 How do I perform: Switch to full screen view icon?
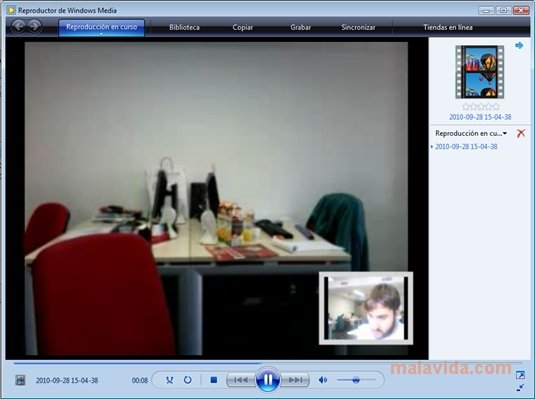520,375
